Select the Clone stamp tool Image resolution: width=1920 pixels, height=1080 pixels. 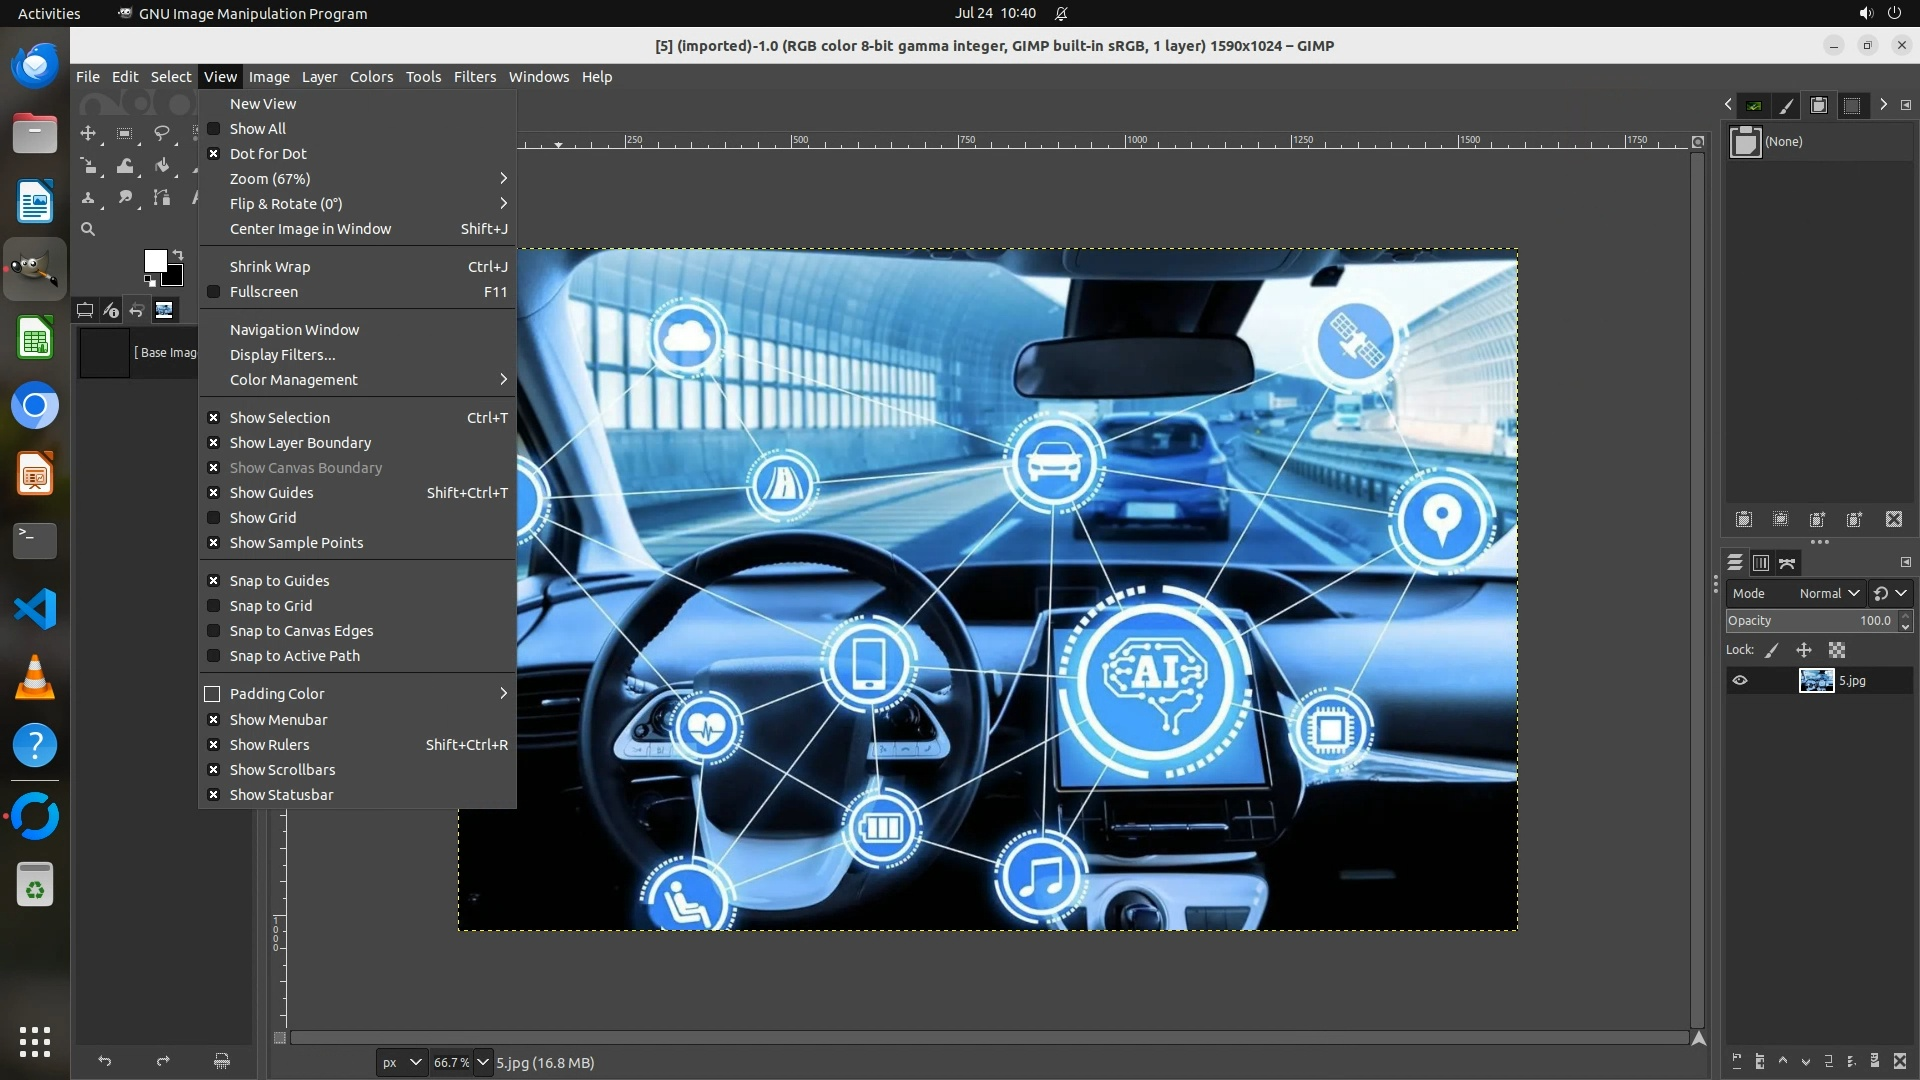coord(88,198)
